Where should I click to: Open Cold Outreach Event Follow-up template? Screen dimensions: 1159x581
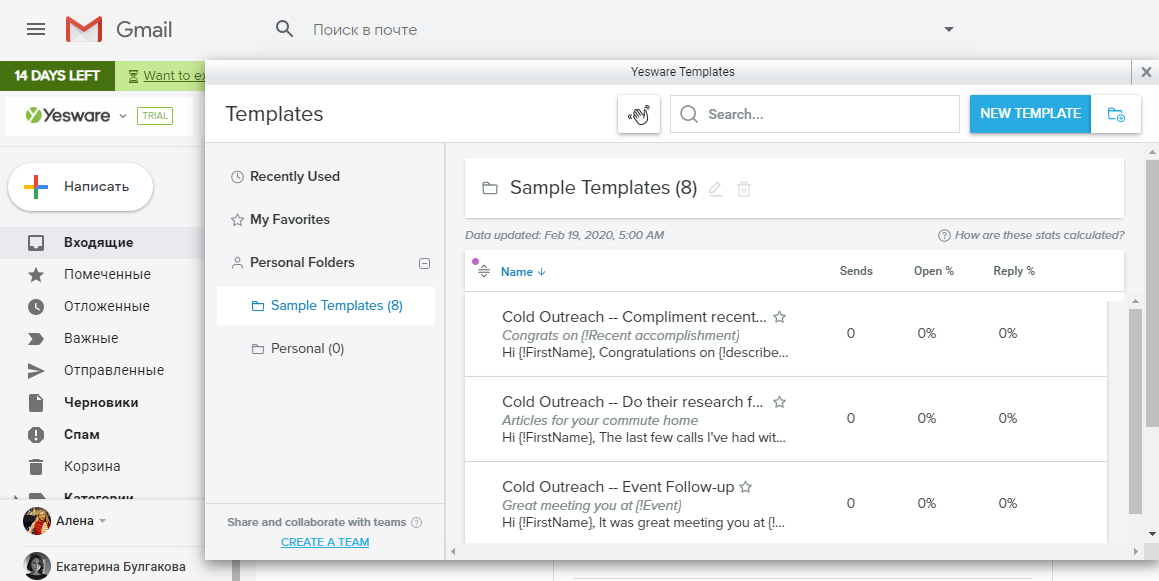pyautogui.click(x=618, y=487)
